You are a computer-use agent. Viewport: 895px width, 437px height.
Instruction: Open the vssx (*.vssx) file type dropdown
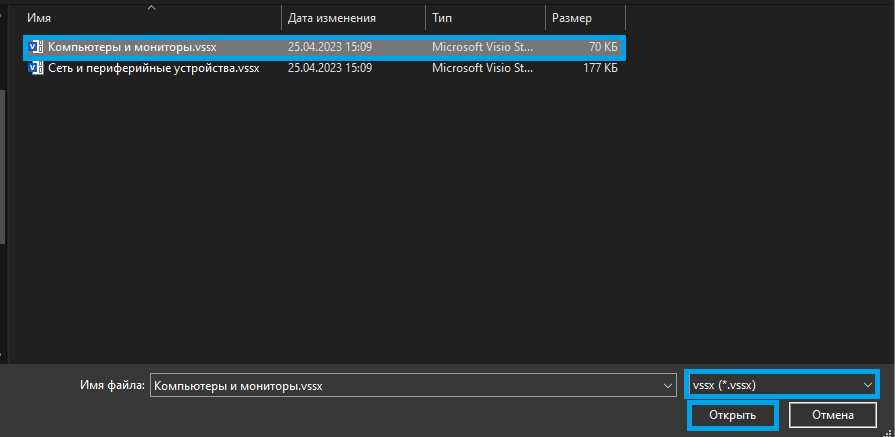coord(781,385)
